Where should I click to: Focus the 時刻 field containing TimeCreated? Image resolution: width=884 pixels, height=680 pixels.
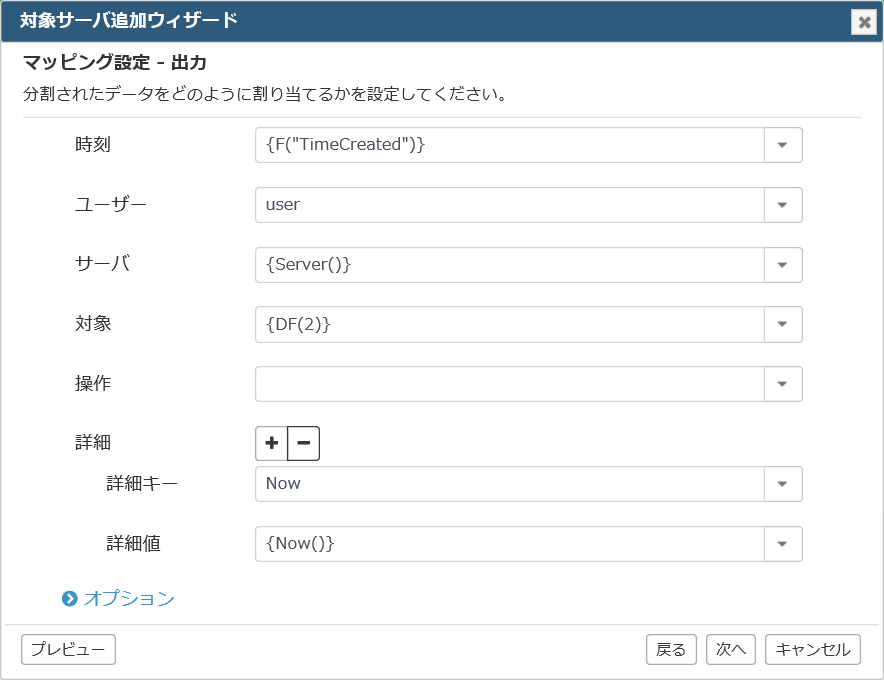pos(510,145)
